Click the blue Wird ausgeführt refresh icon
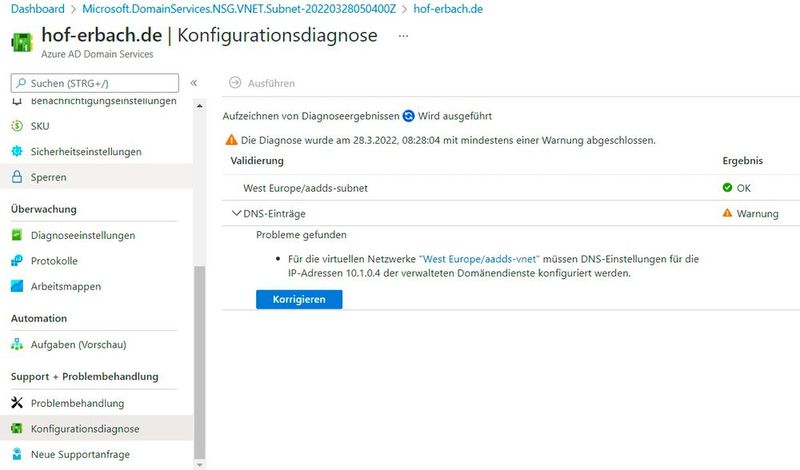Image resolution: width=800 pixels, height=470 pixels. coord(408,116)
